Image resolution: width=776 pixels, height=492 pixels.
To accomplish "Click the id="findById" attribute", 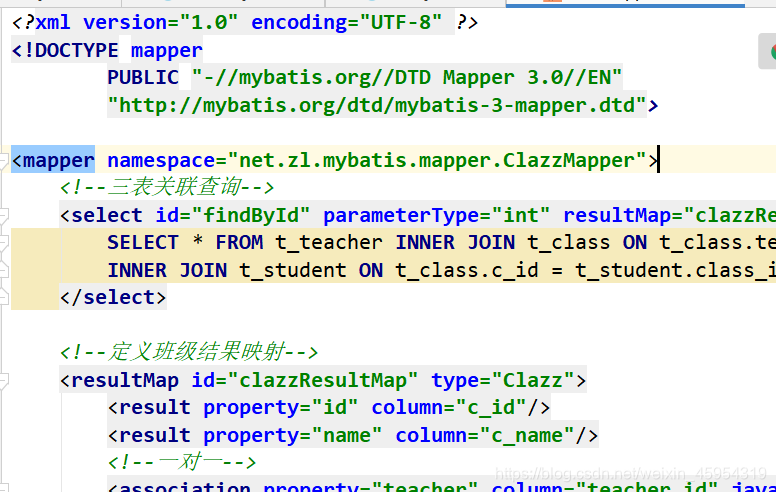I will [x=233, y=215].
